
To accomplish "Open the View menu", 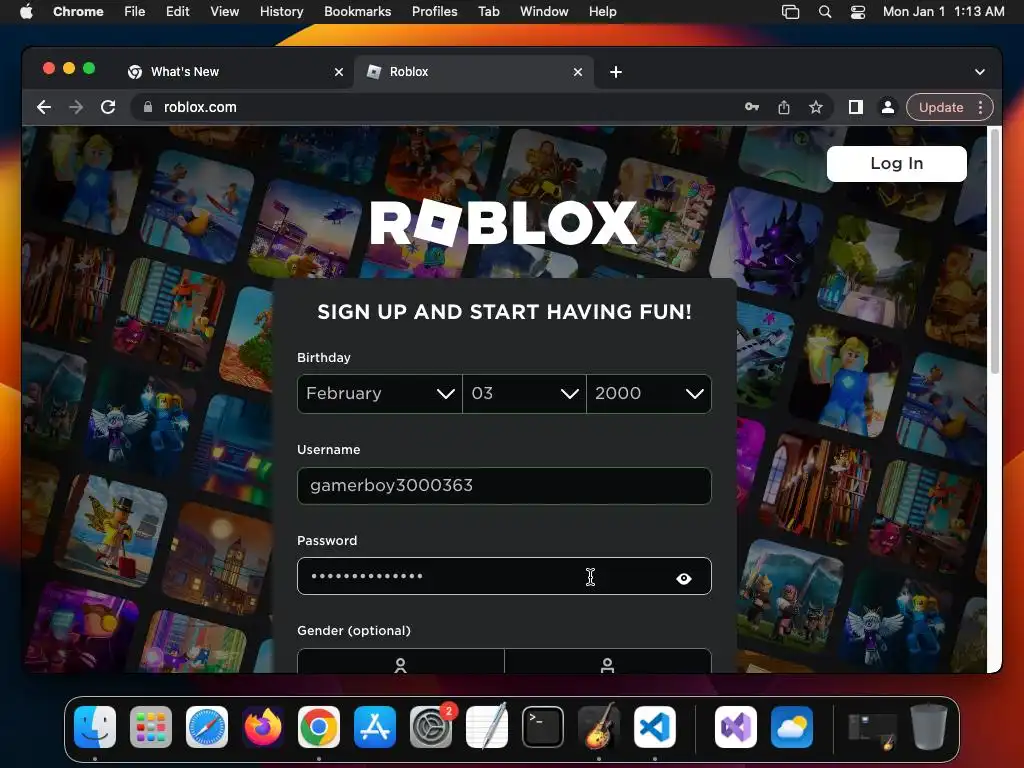I will point(225,12).
